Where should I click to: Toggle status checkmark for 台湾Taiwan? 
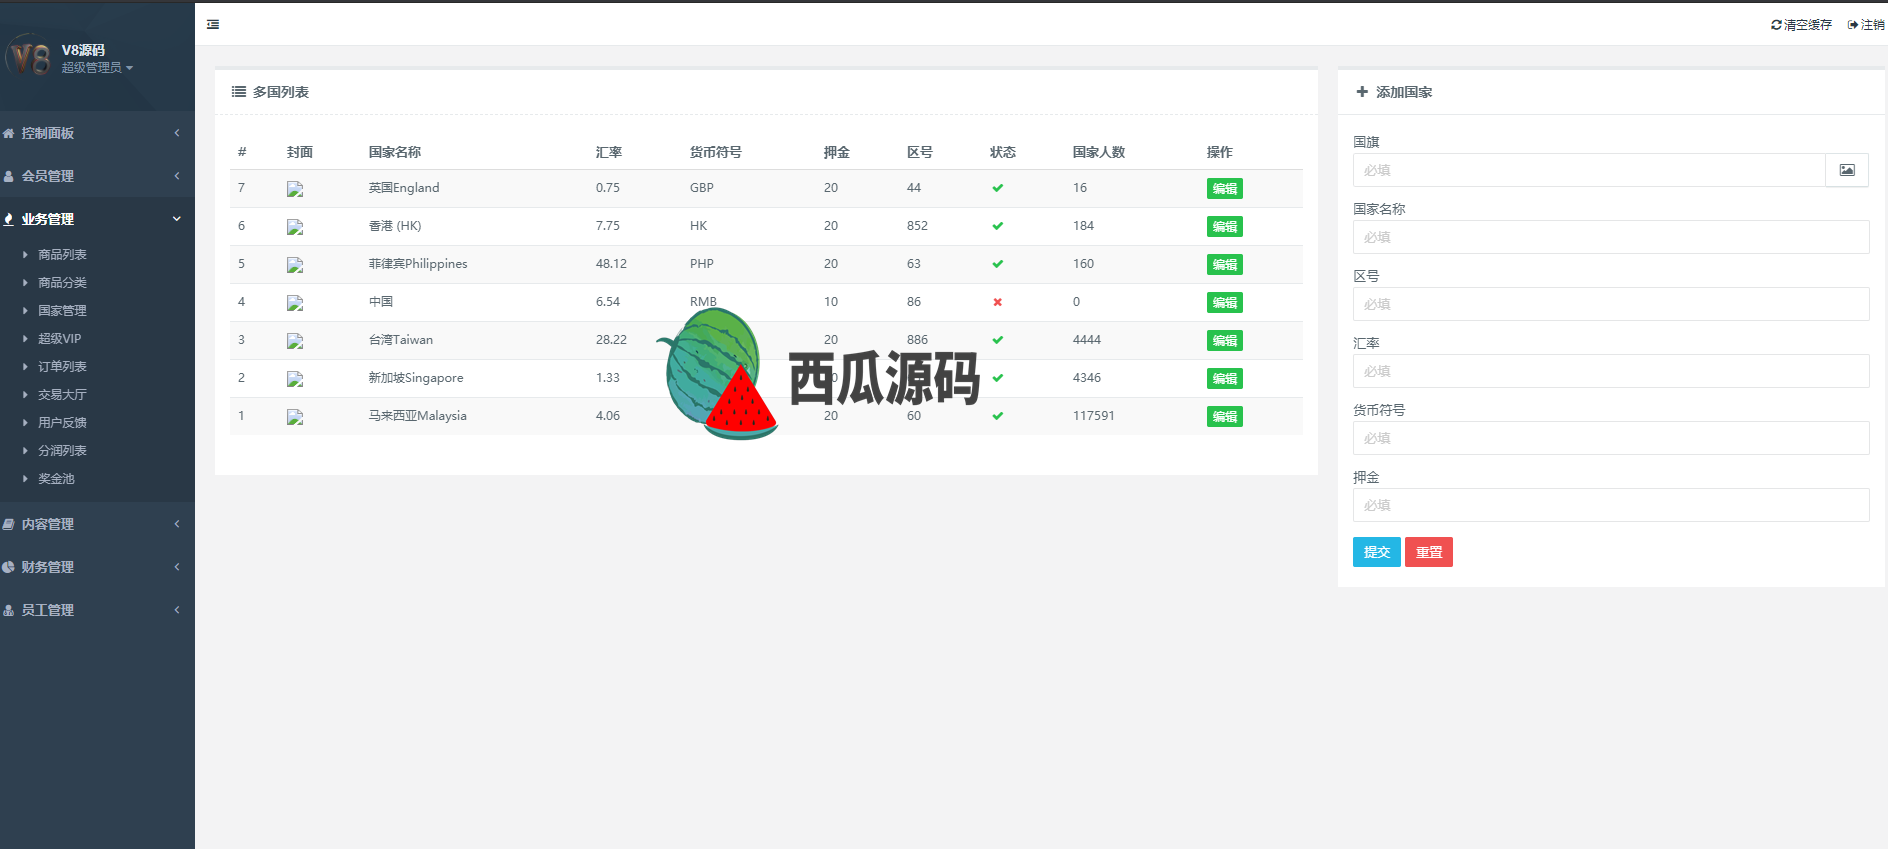(997, 340)
